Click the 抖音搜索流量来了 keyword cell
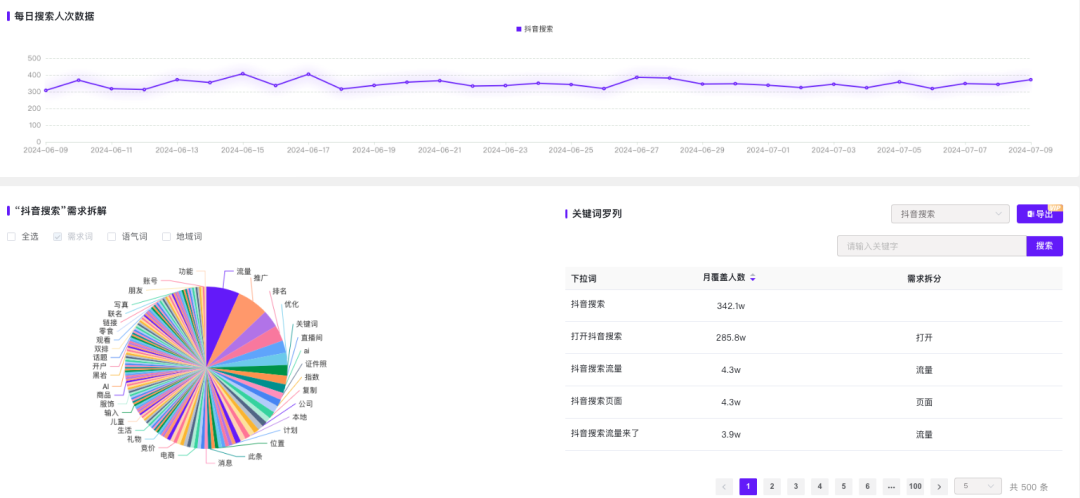The width and height of the screenshot is (1080, 498). [605, 433]
